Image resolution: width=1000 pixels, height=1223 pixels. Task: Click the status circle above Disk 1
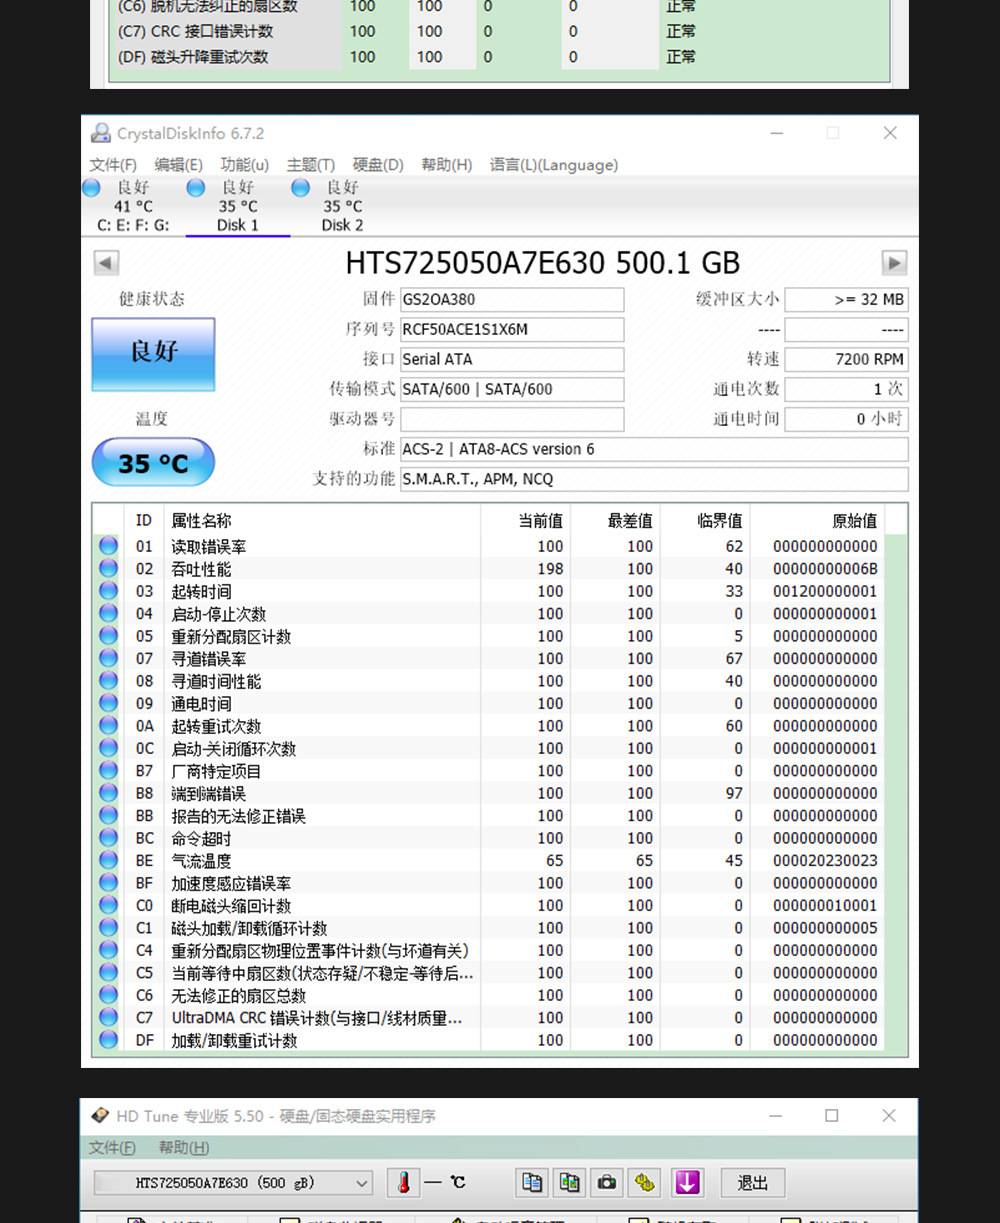[196, 188]
